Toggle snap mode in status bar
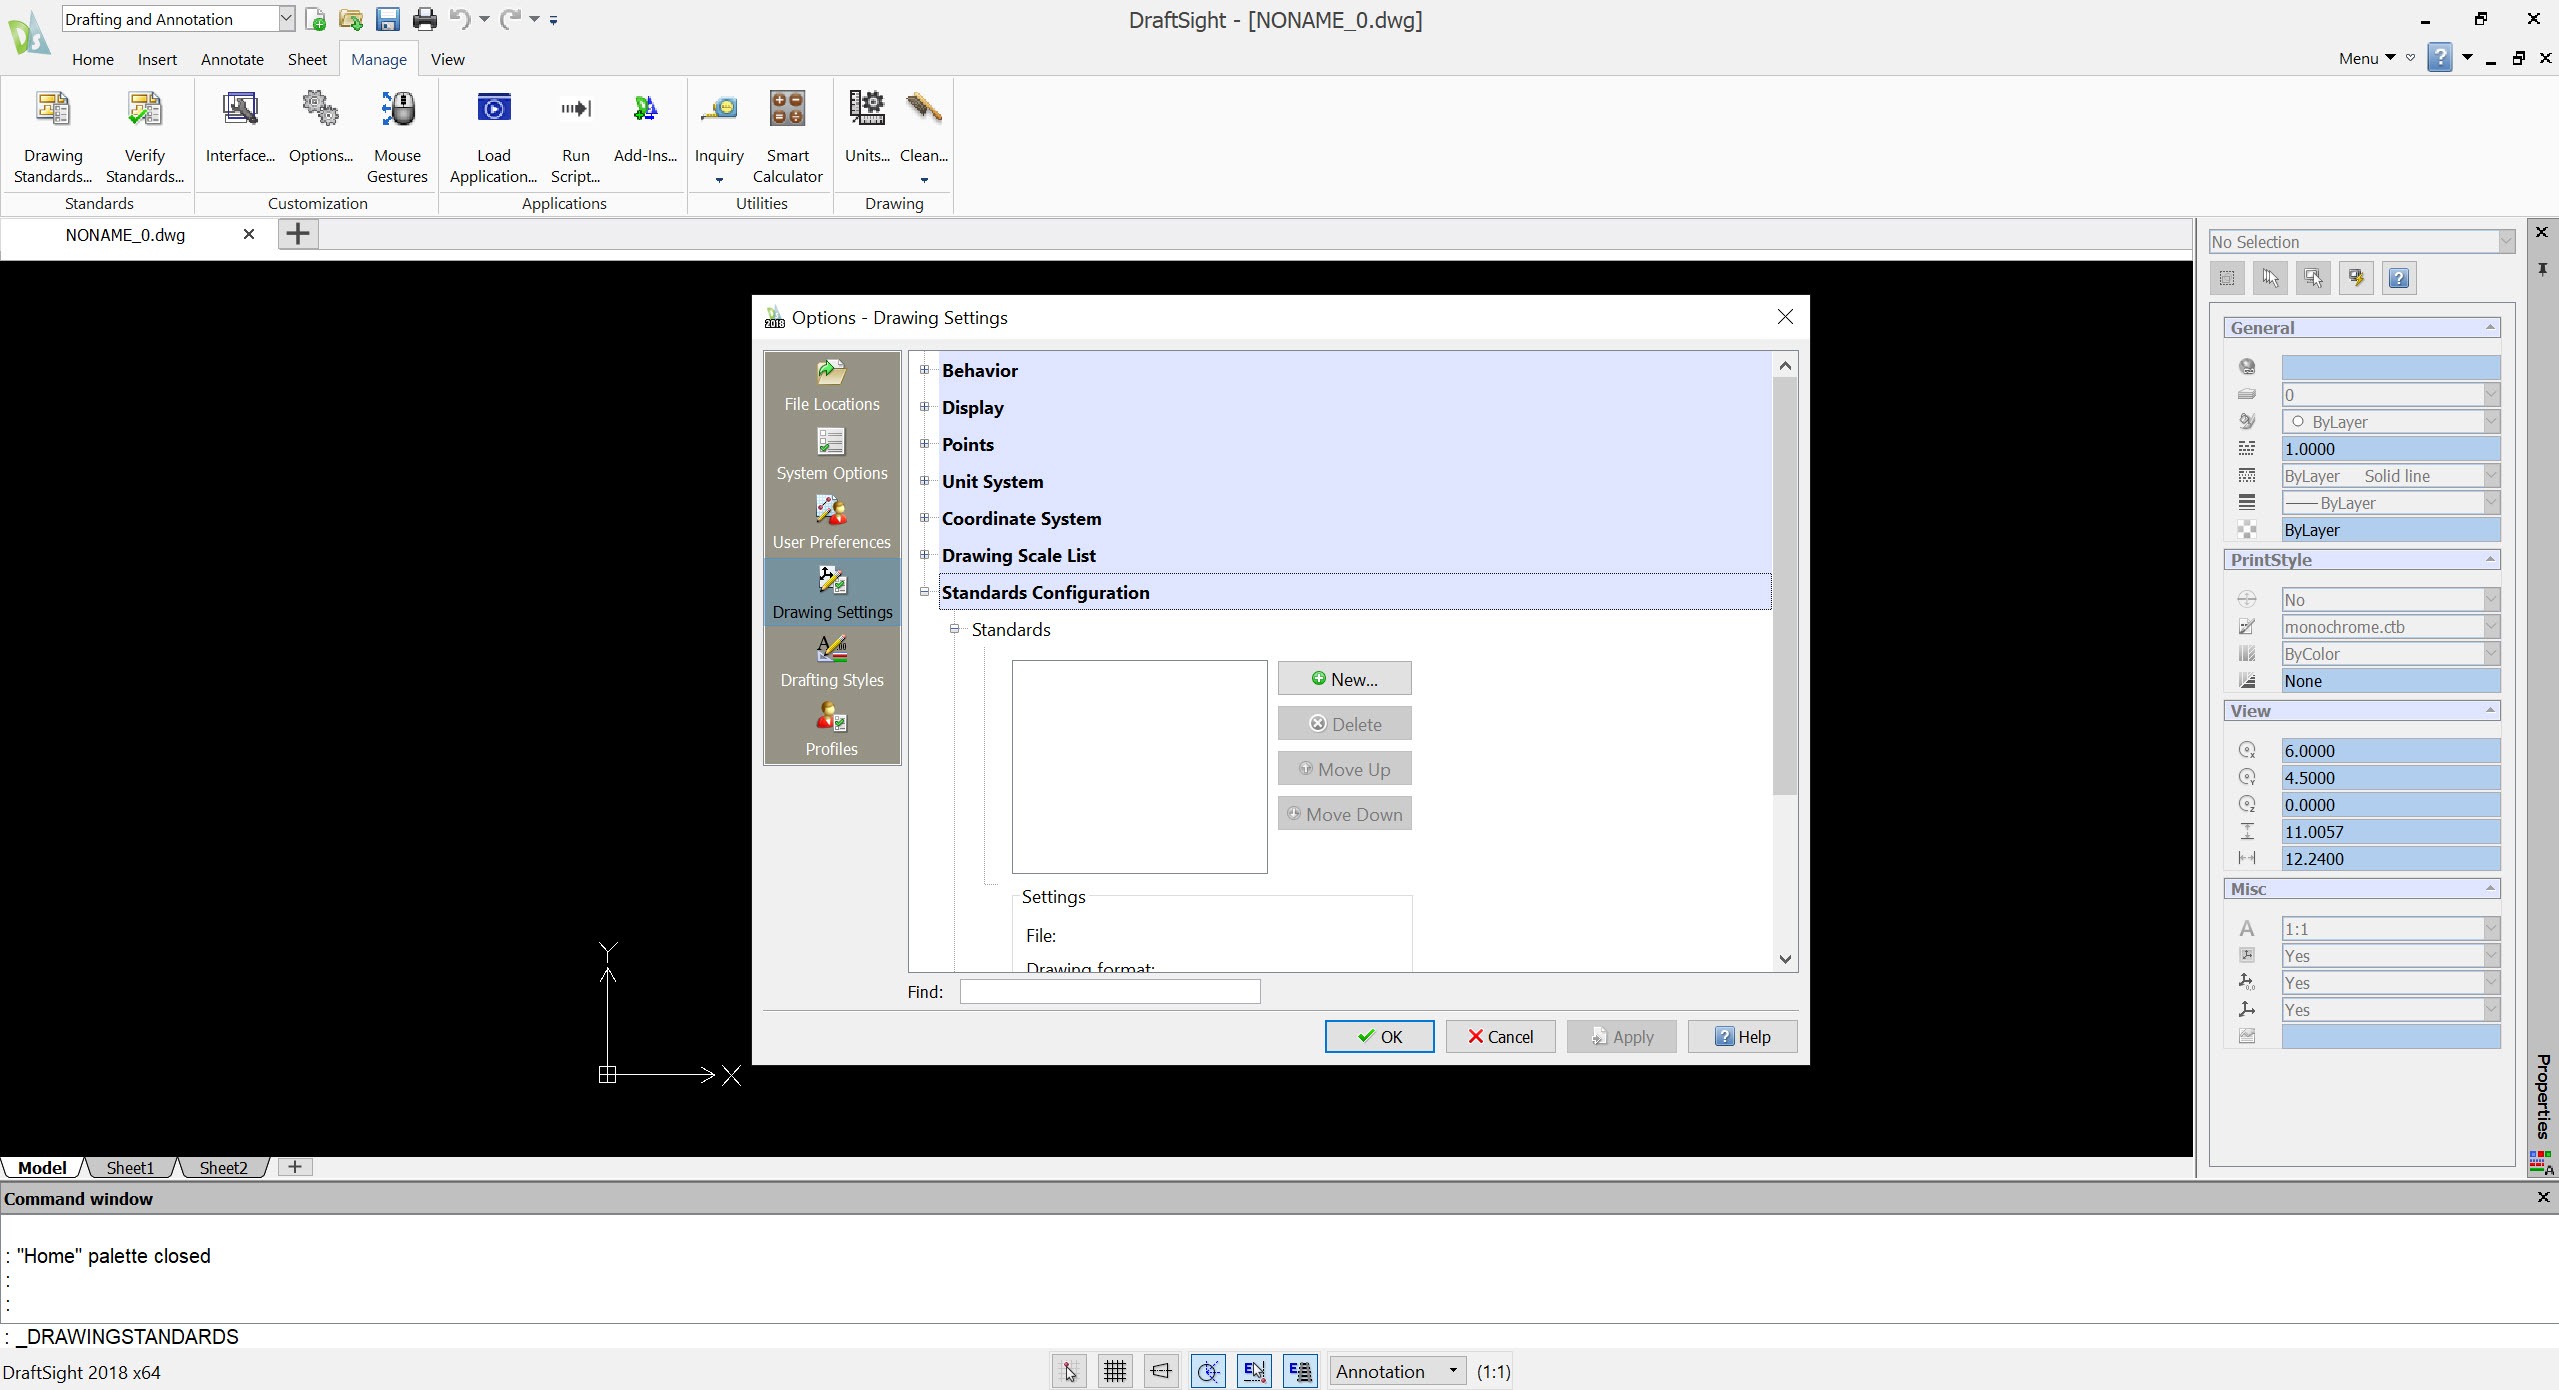 (x=1069, y=1371)
